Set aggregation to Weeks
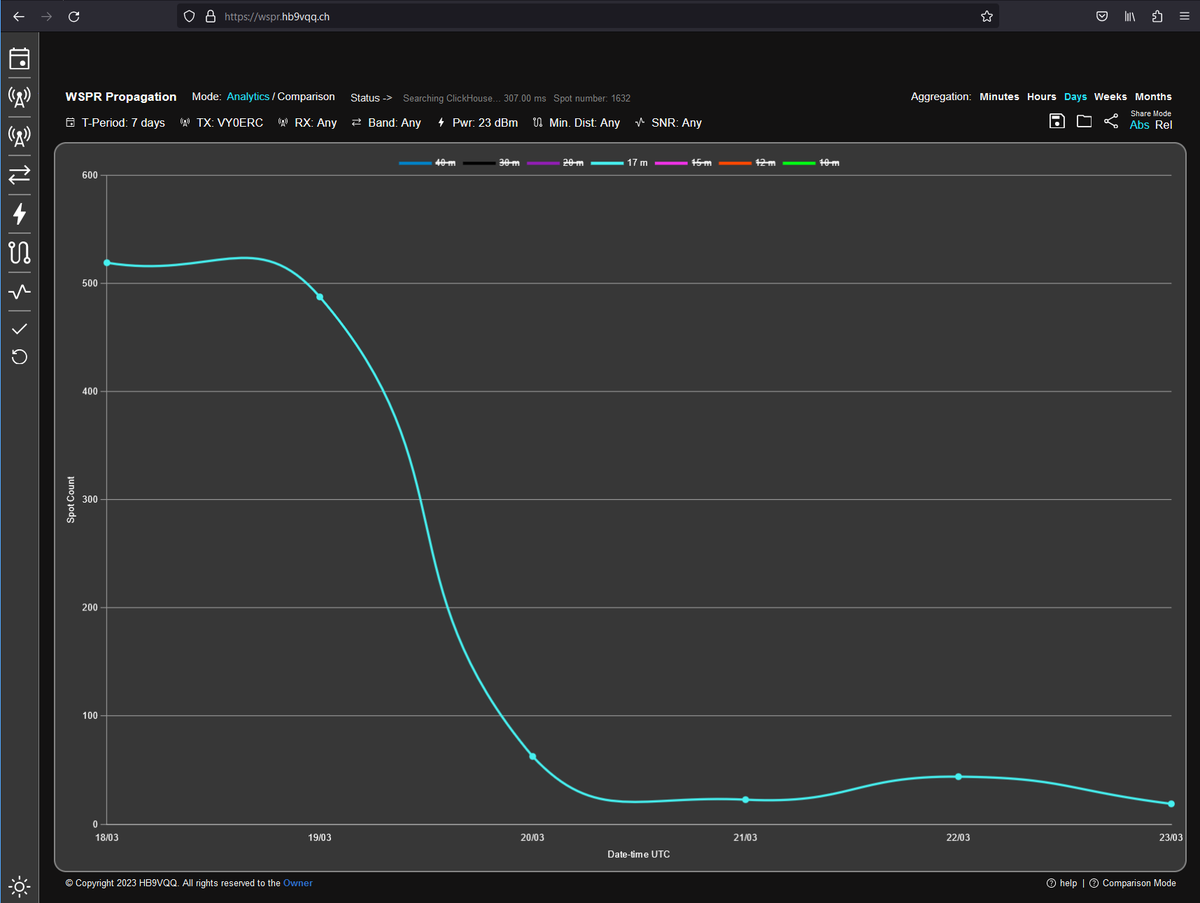Screen dimensions: 1200x903 (1110, 97)
